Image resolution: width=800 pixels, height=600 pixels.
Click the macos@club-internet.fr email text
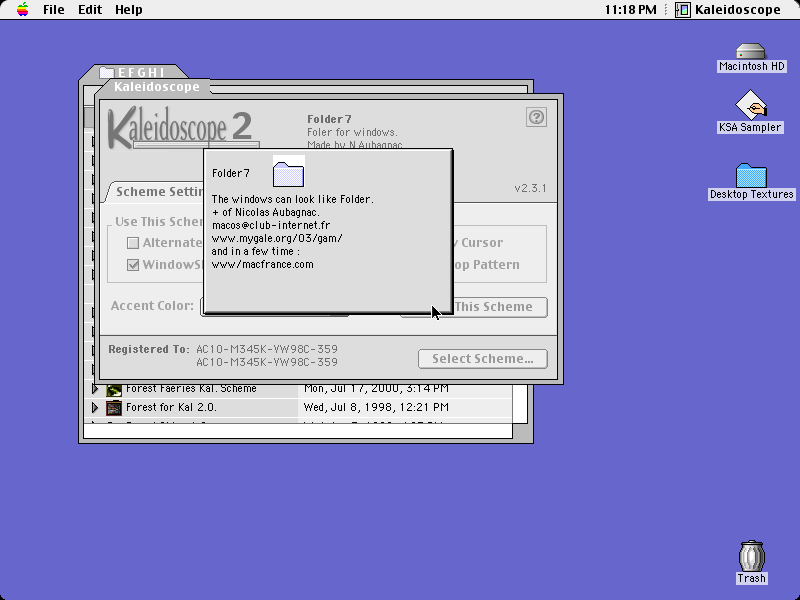pos(271,226)
